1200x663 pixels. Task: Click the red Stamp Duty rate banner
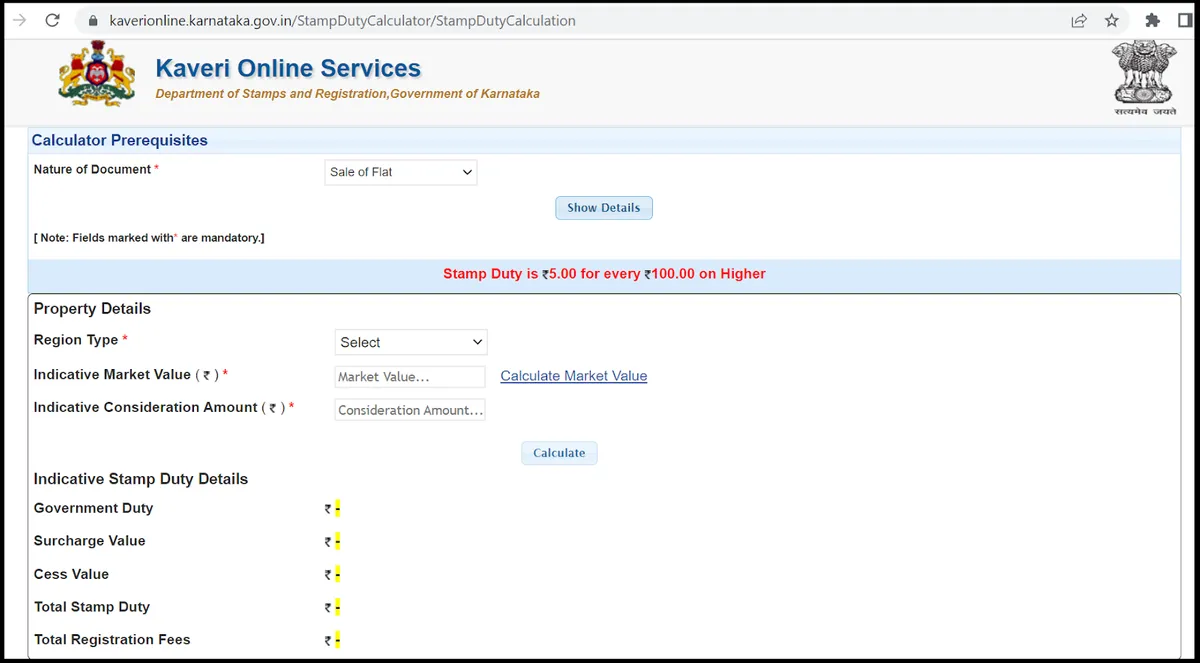[x=604, y=274]
